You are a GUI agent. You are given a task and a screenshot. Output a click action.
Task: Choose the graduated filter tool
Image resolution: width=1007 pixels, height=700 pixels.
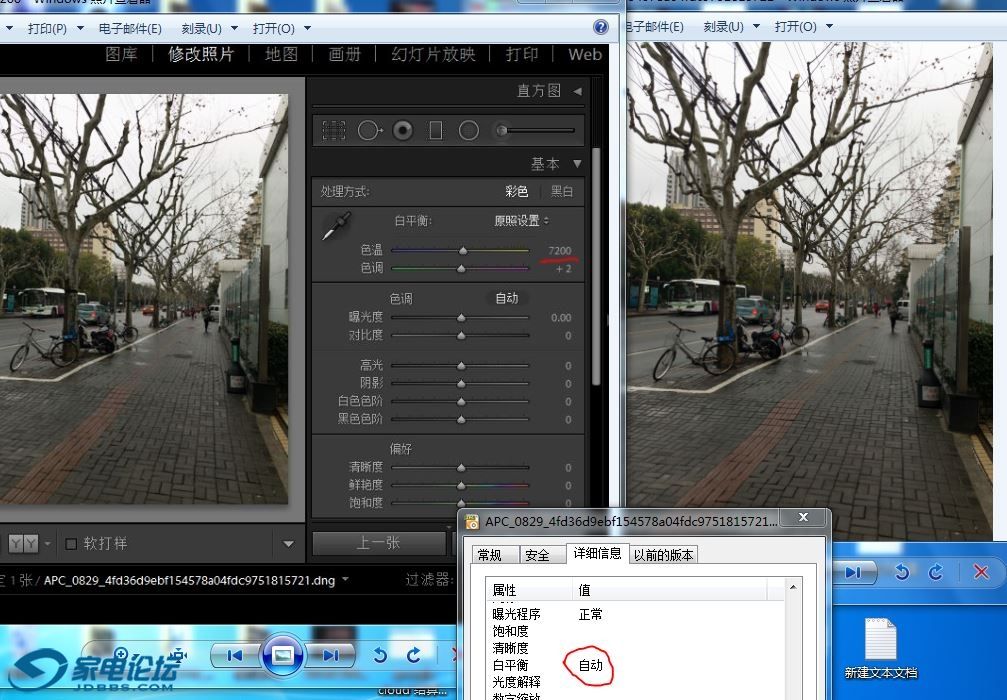(436, 130)
